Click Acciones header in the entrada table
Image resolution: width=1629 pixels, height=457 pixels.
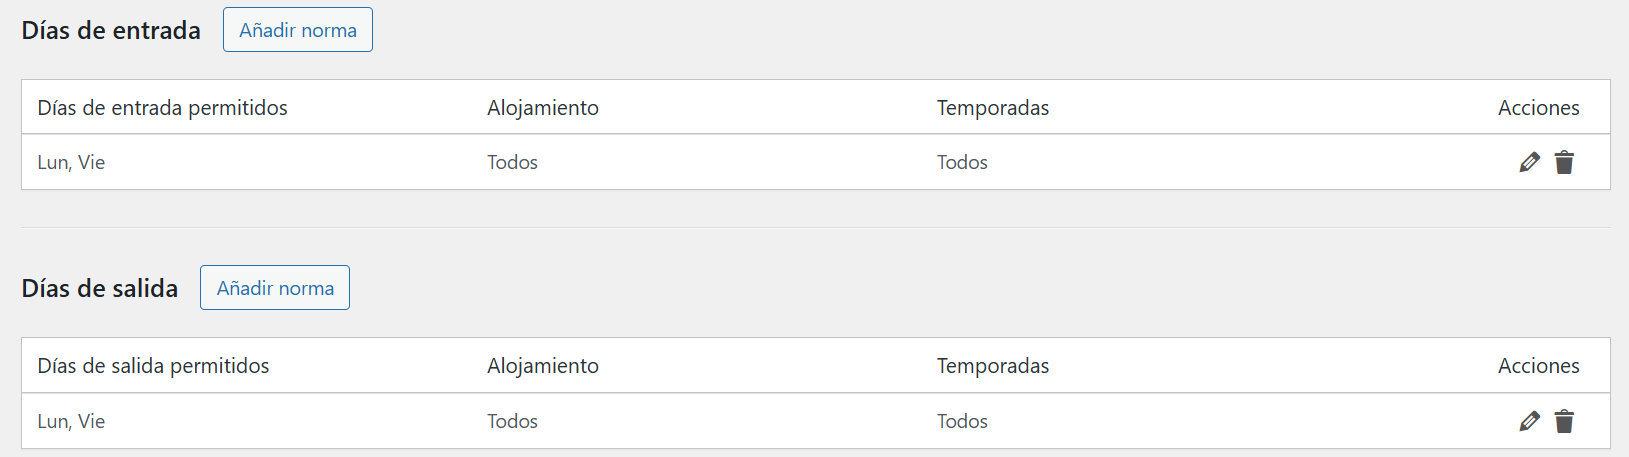click(x=1538, y=108)
